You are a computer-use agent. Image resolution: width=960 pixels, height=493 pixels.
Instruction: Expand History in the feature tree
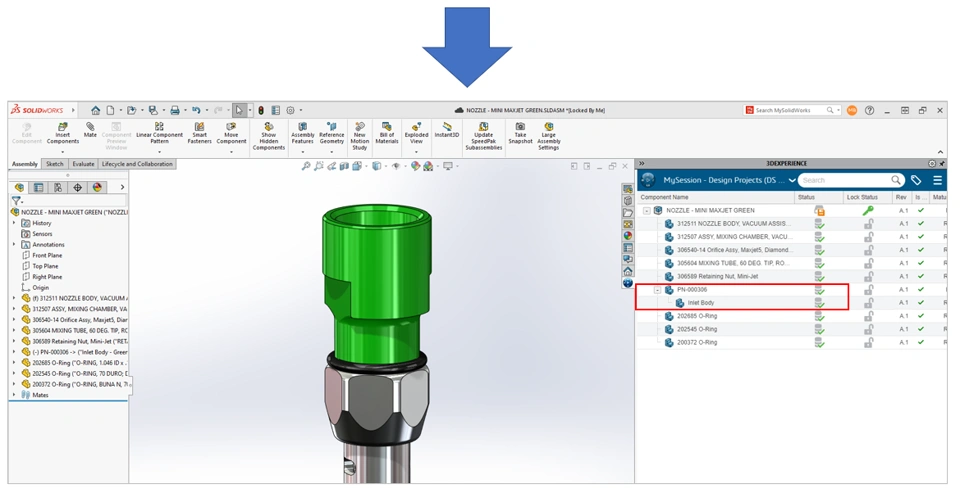coord(14,223)
